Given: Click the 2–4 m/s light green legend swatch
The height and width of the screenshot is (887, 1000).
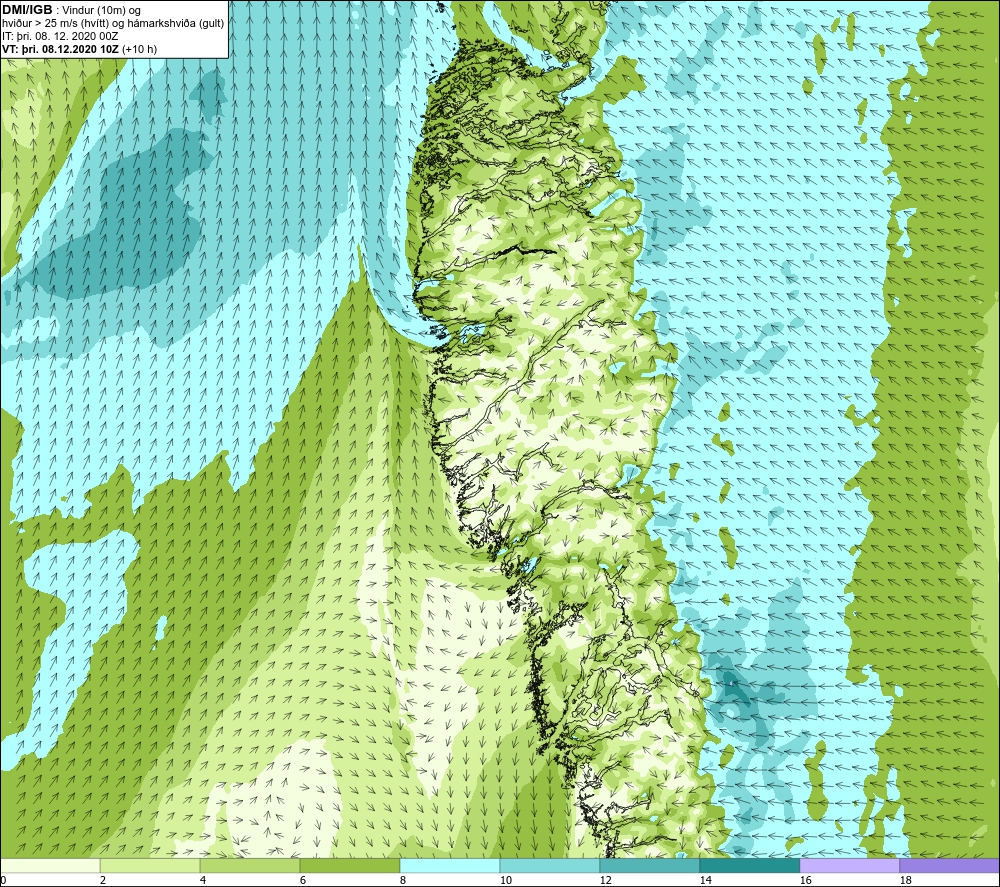Looking at the screenshot, I should coord(150,865).
